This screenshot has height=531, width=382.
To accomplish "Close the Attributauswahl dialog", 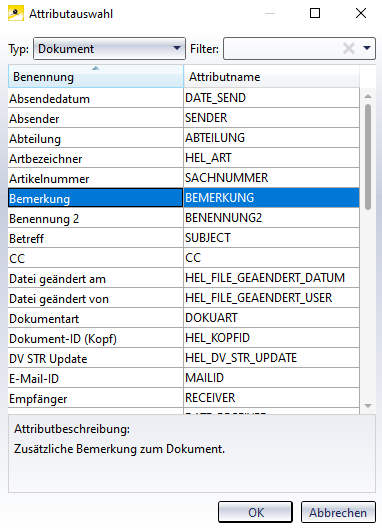I will click(x=361, y=13).
